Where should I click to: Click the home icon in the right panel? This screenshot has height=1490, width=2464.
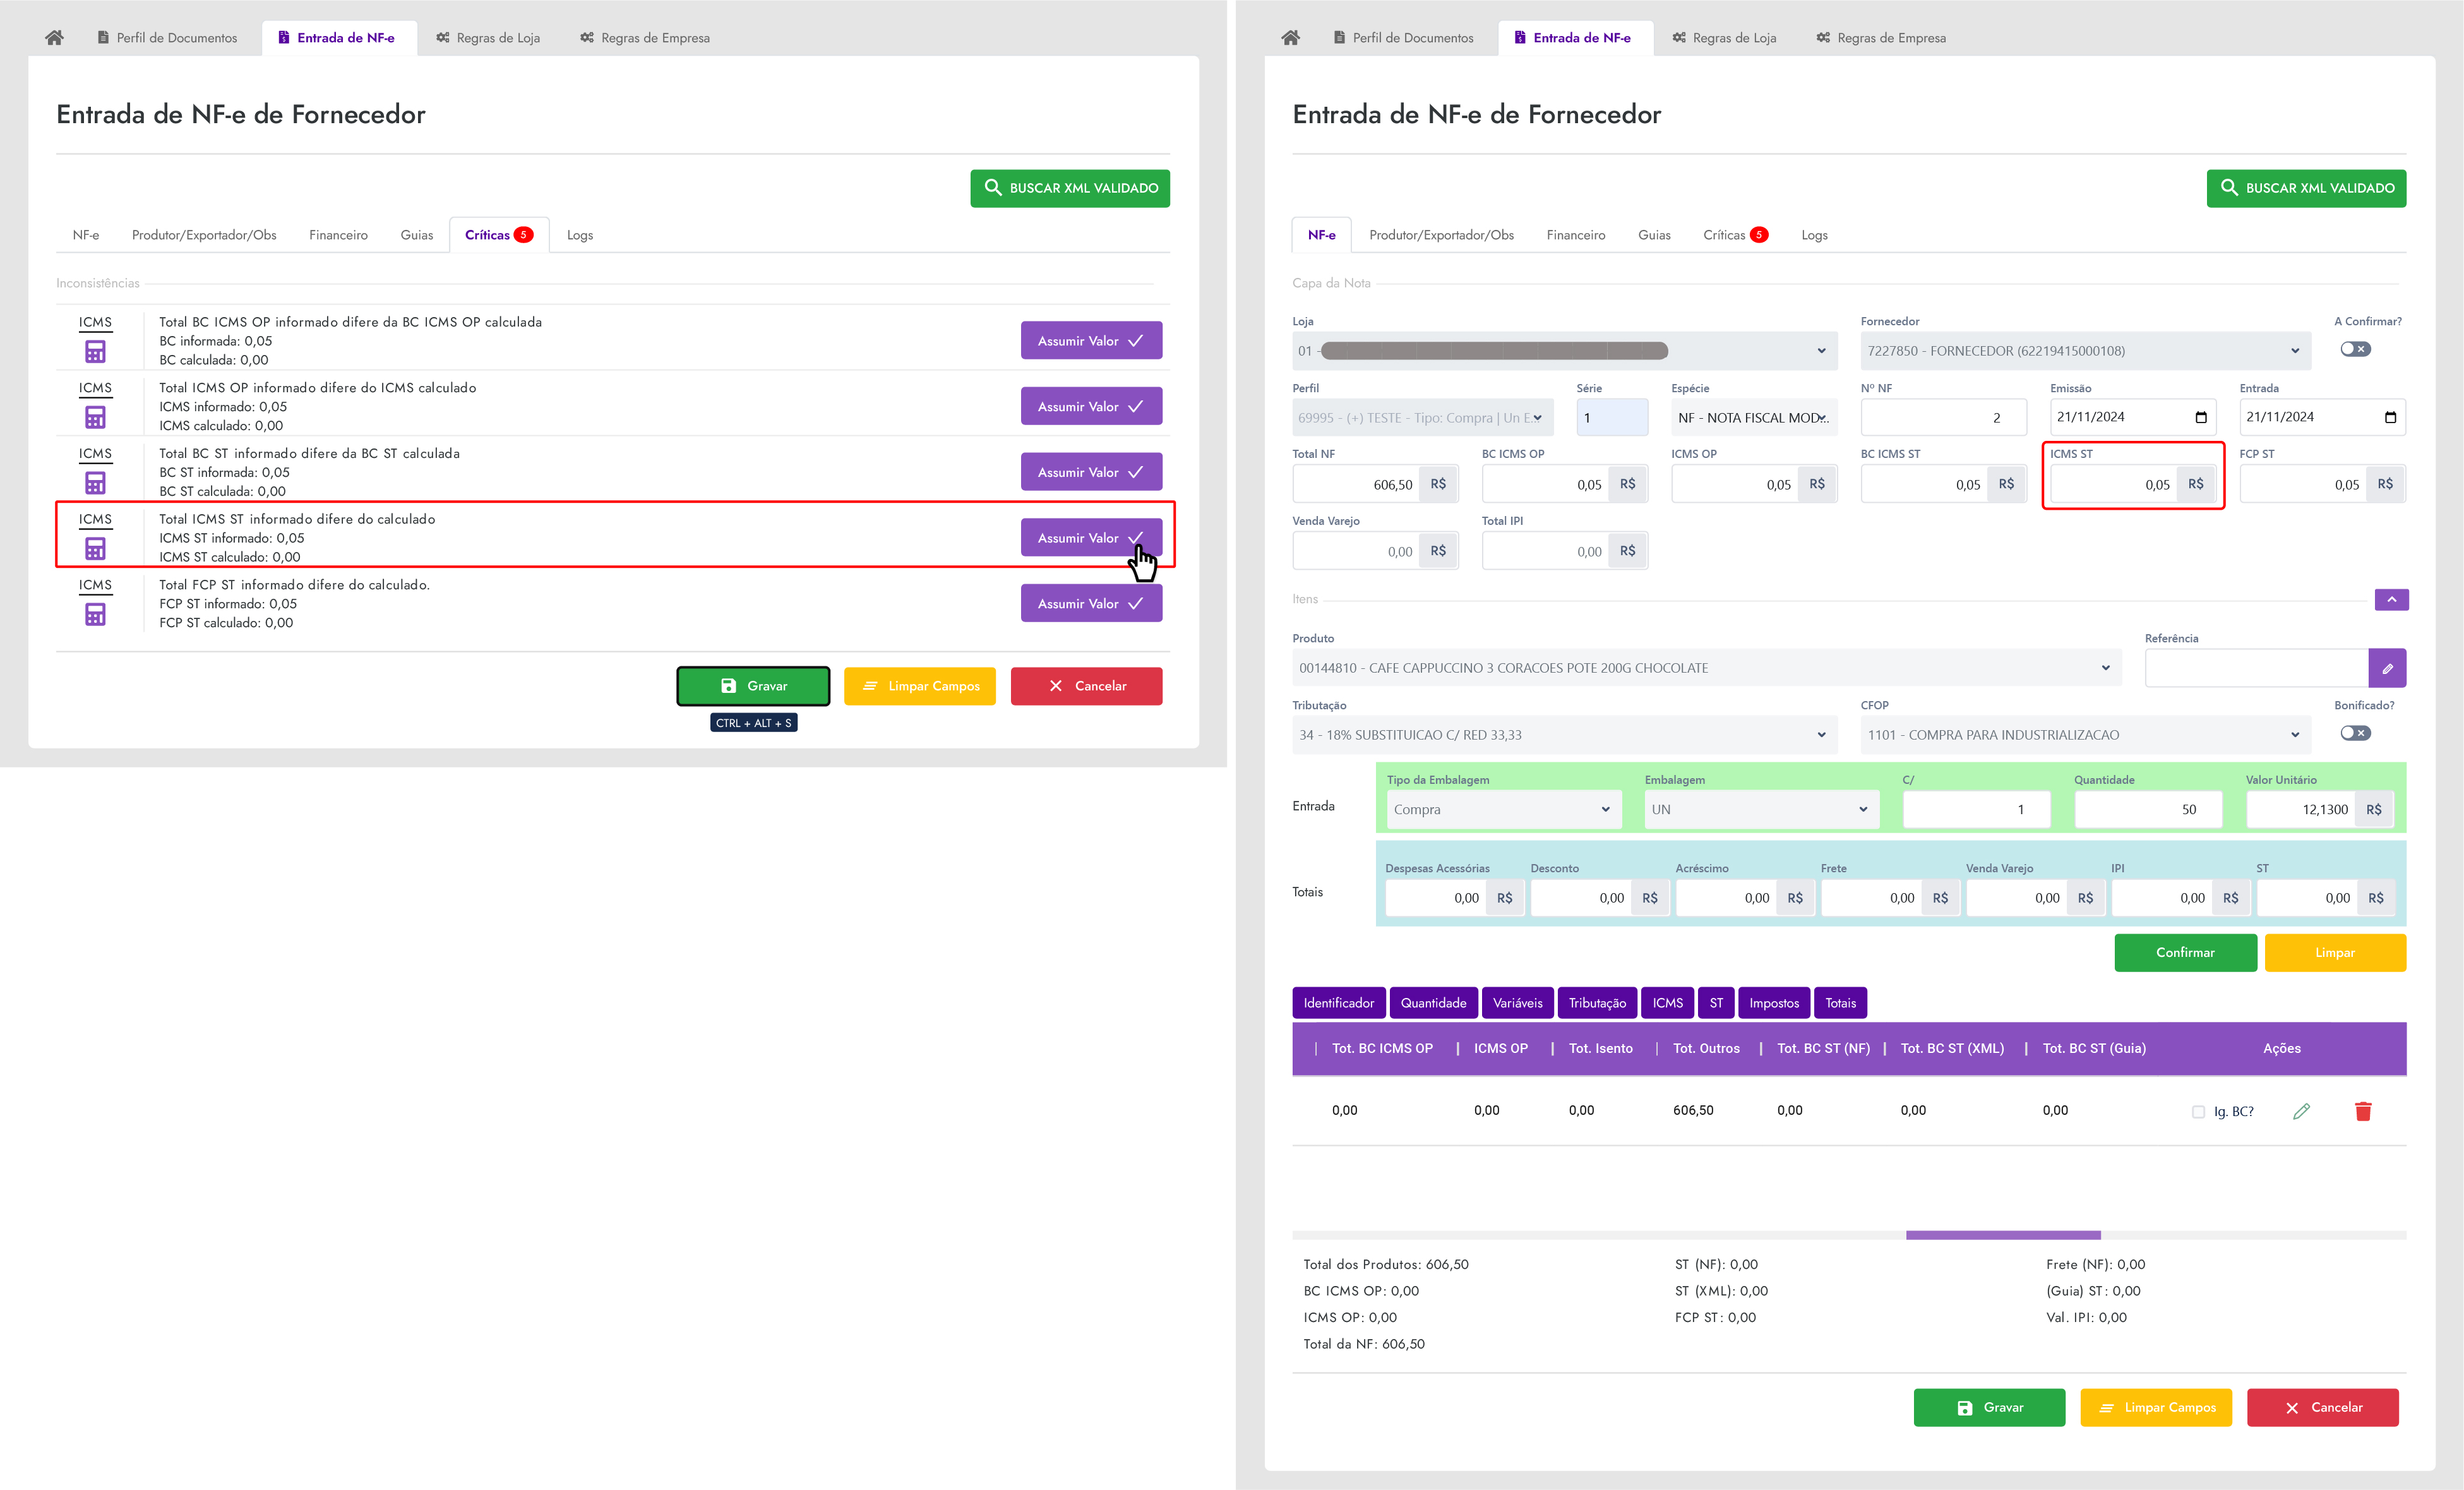pos(1290,38)
